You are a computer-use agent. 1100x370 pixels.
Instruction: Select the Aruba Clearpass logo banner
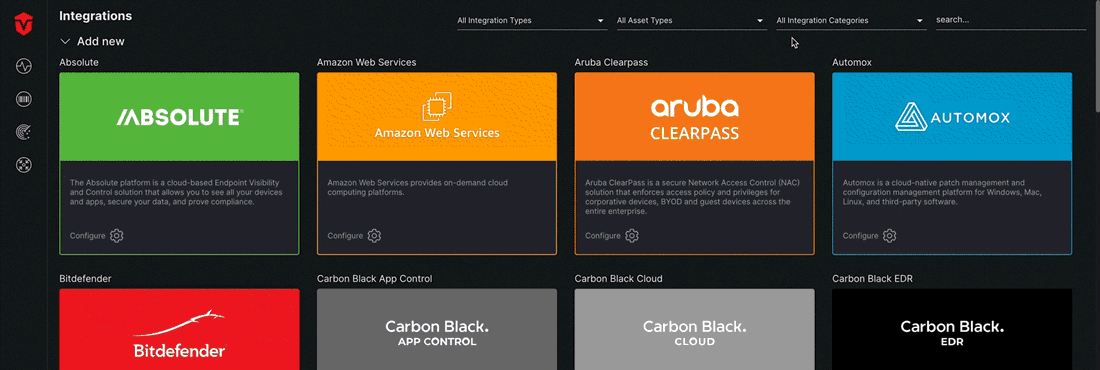695,117
